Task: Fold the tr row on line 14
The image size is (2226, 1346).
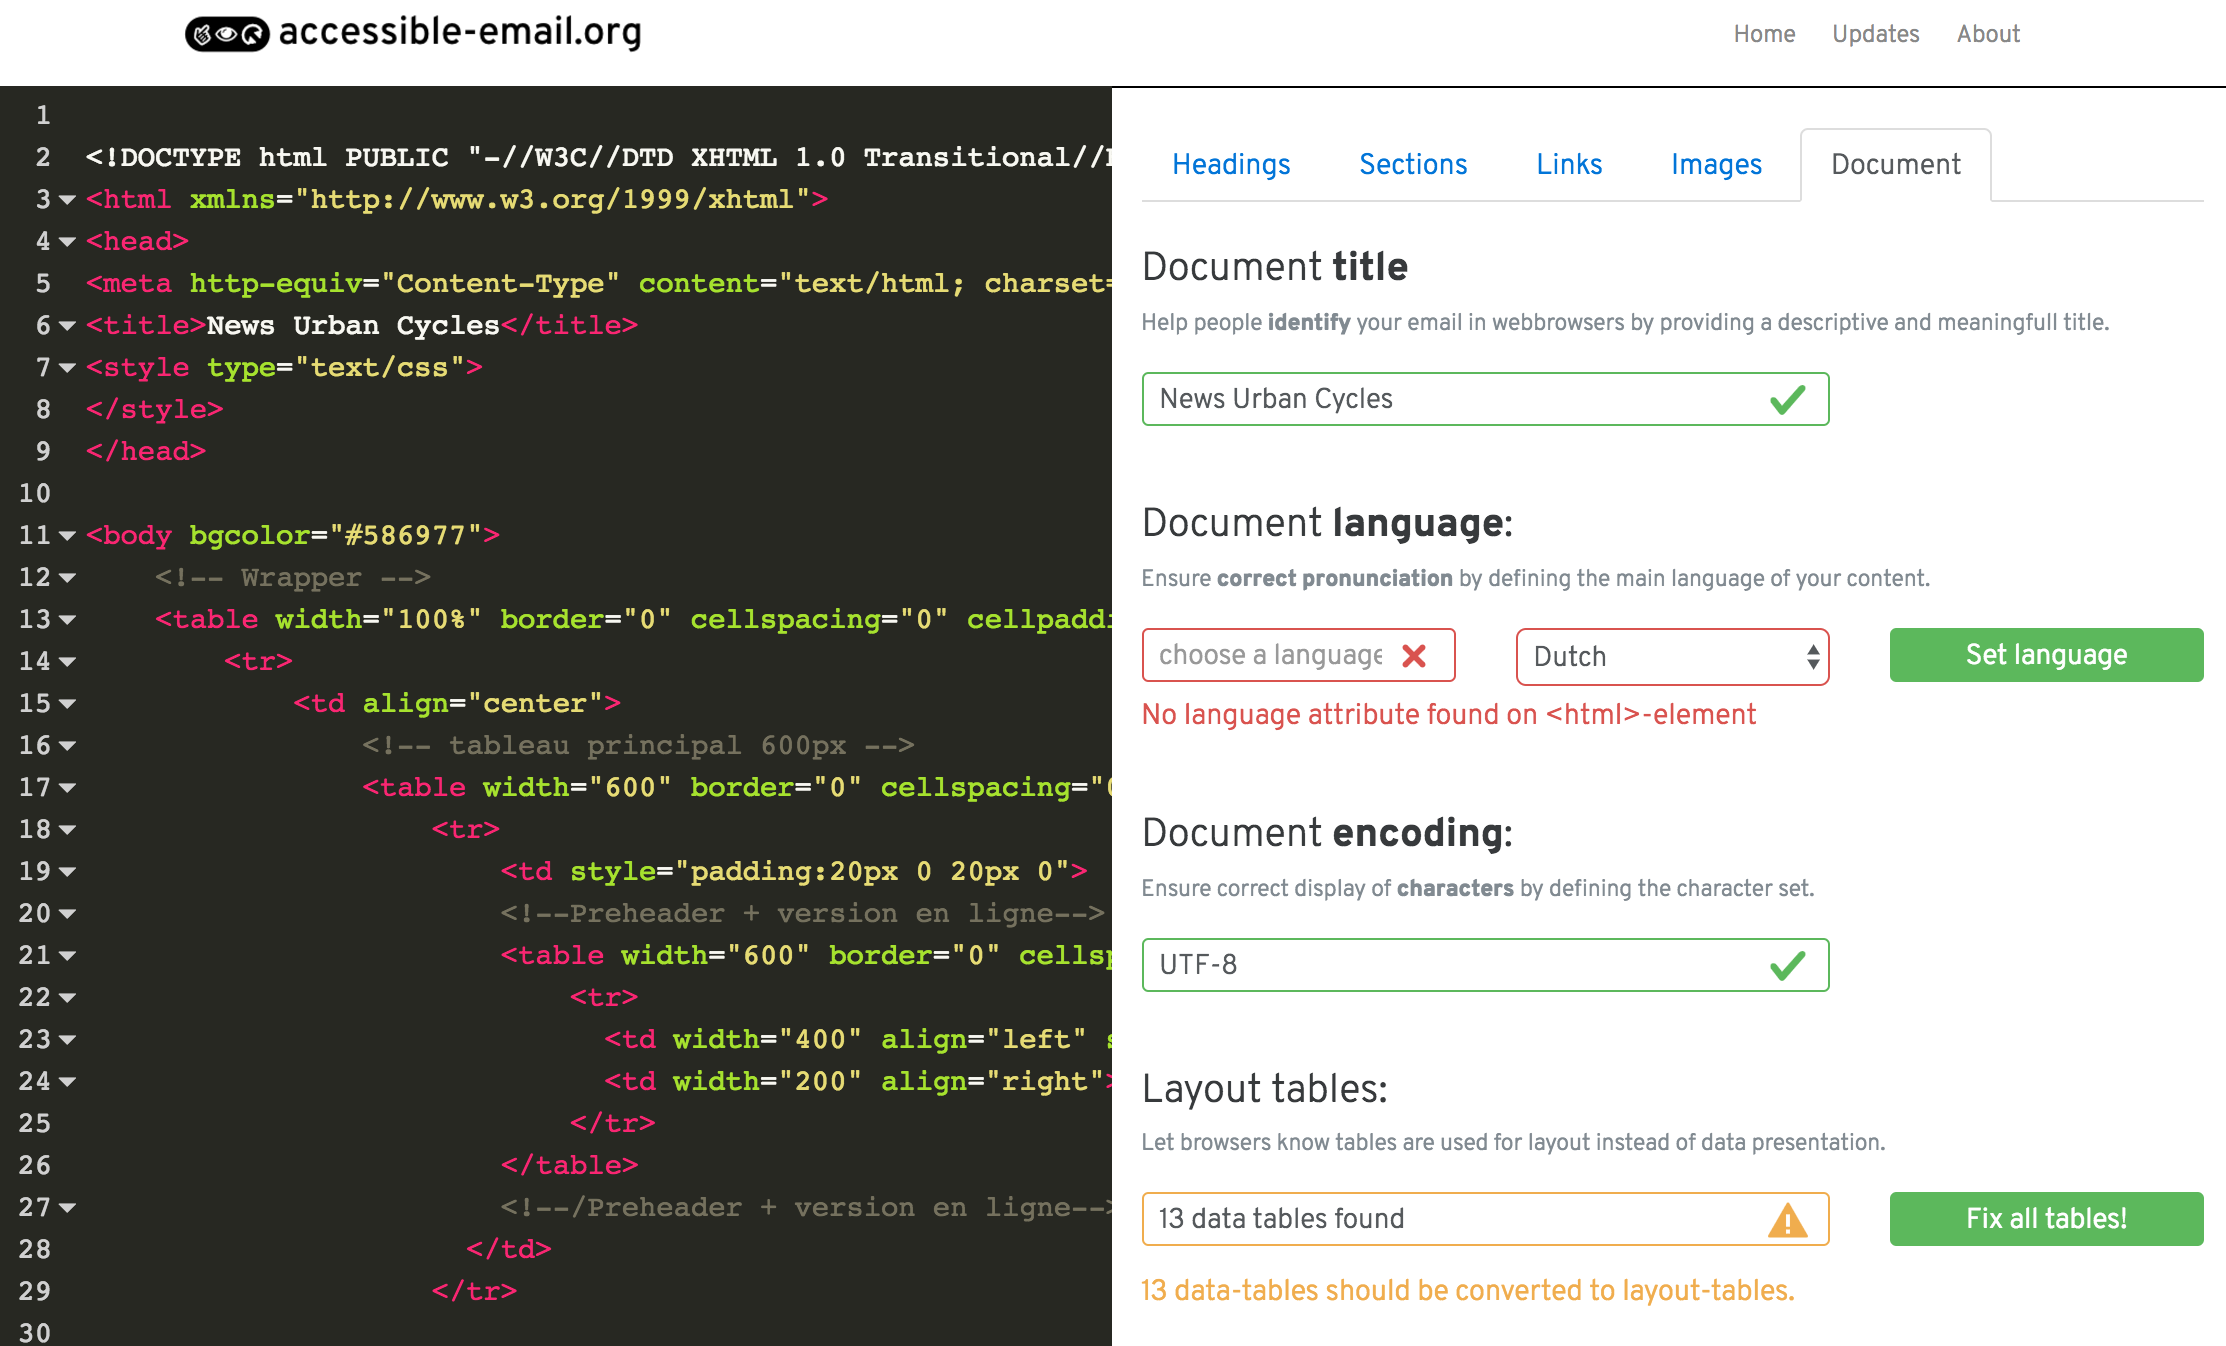Action: pos(67,662)
